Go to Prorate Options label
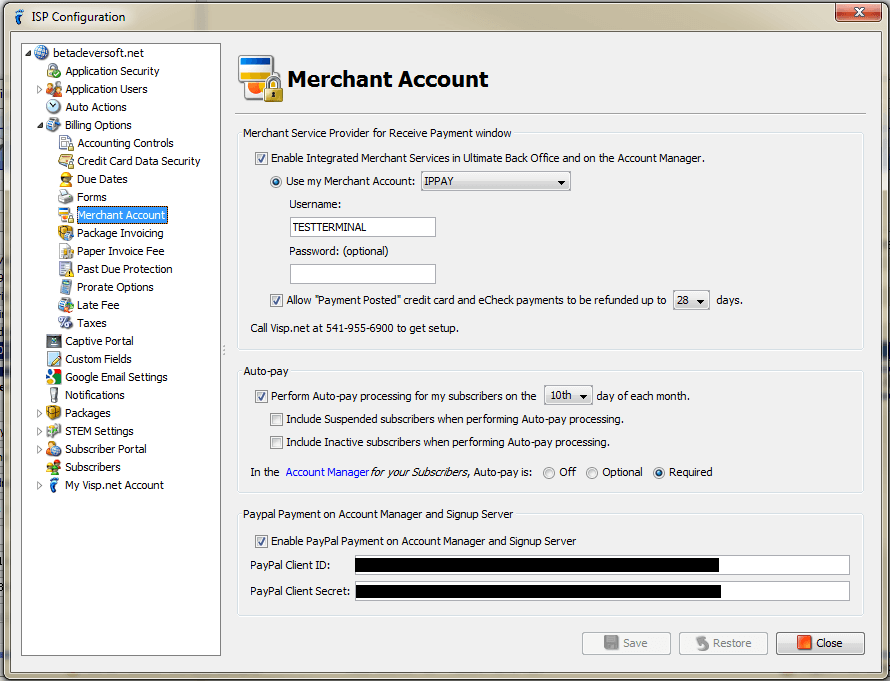This screenshot has height=681, width=890. 115,287
